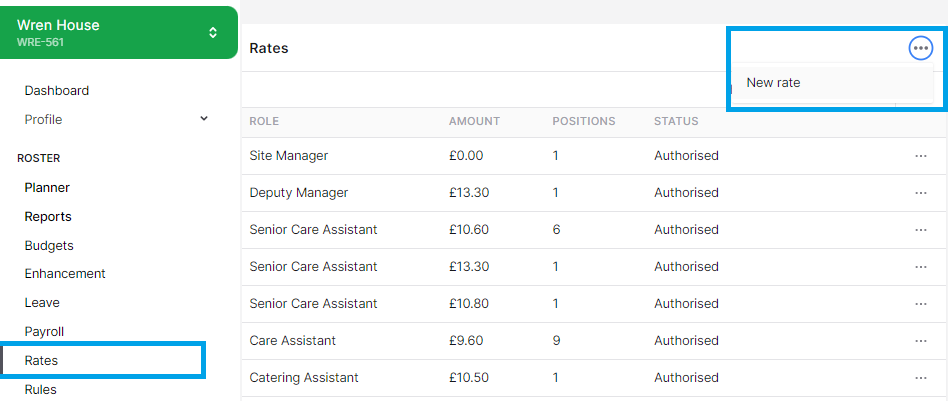
Task: Click ellipsis on £10.60 Senior Care Assistant row
Action: coord(920,230)
